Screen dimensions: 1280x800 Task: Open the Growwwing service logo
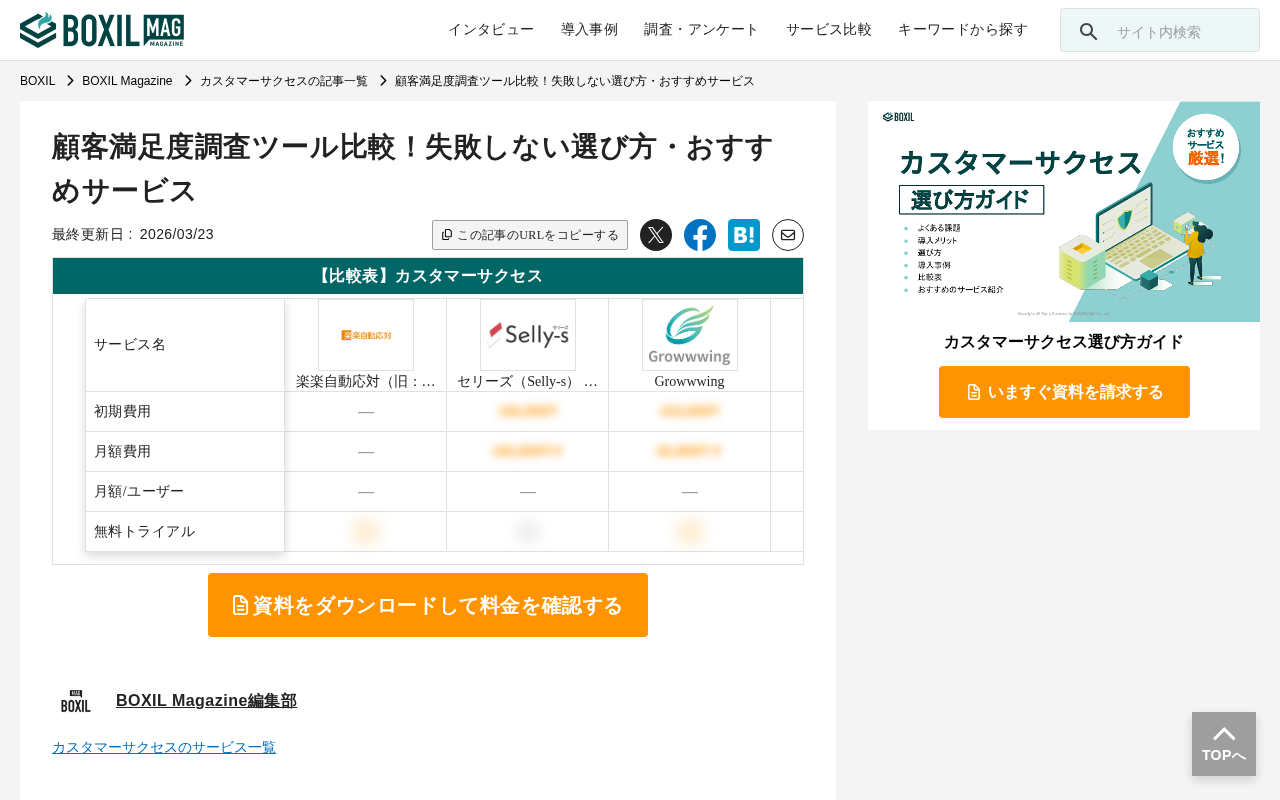click(690, 335)
